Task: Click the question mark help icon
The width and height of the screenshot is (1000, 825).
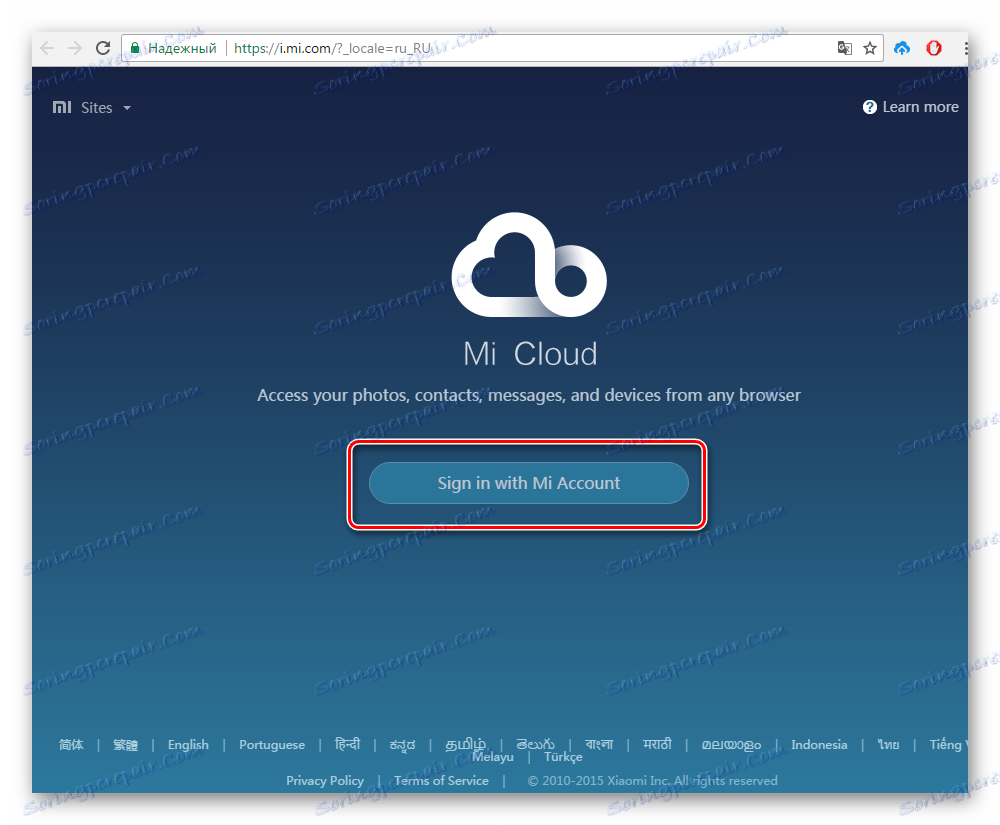Action: (869, 107)
